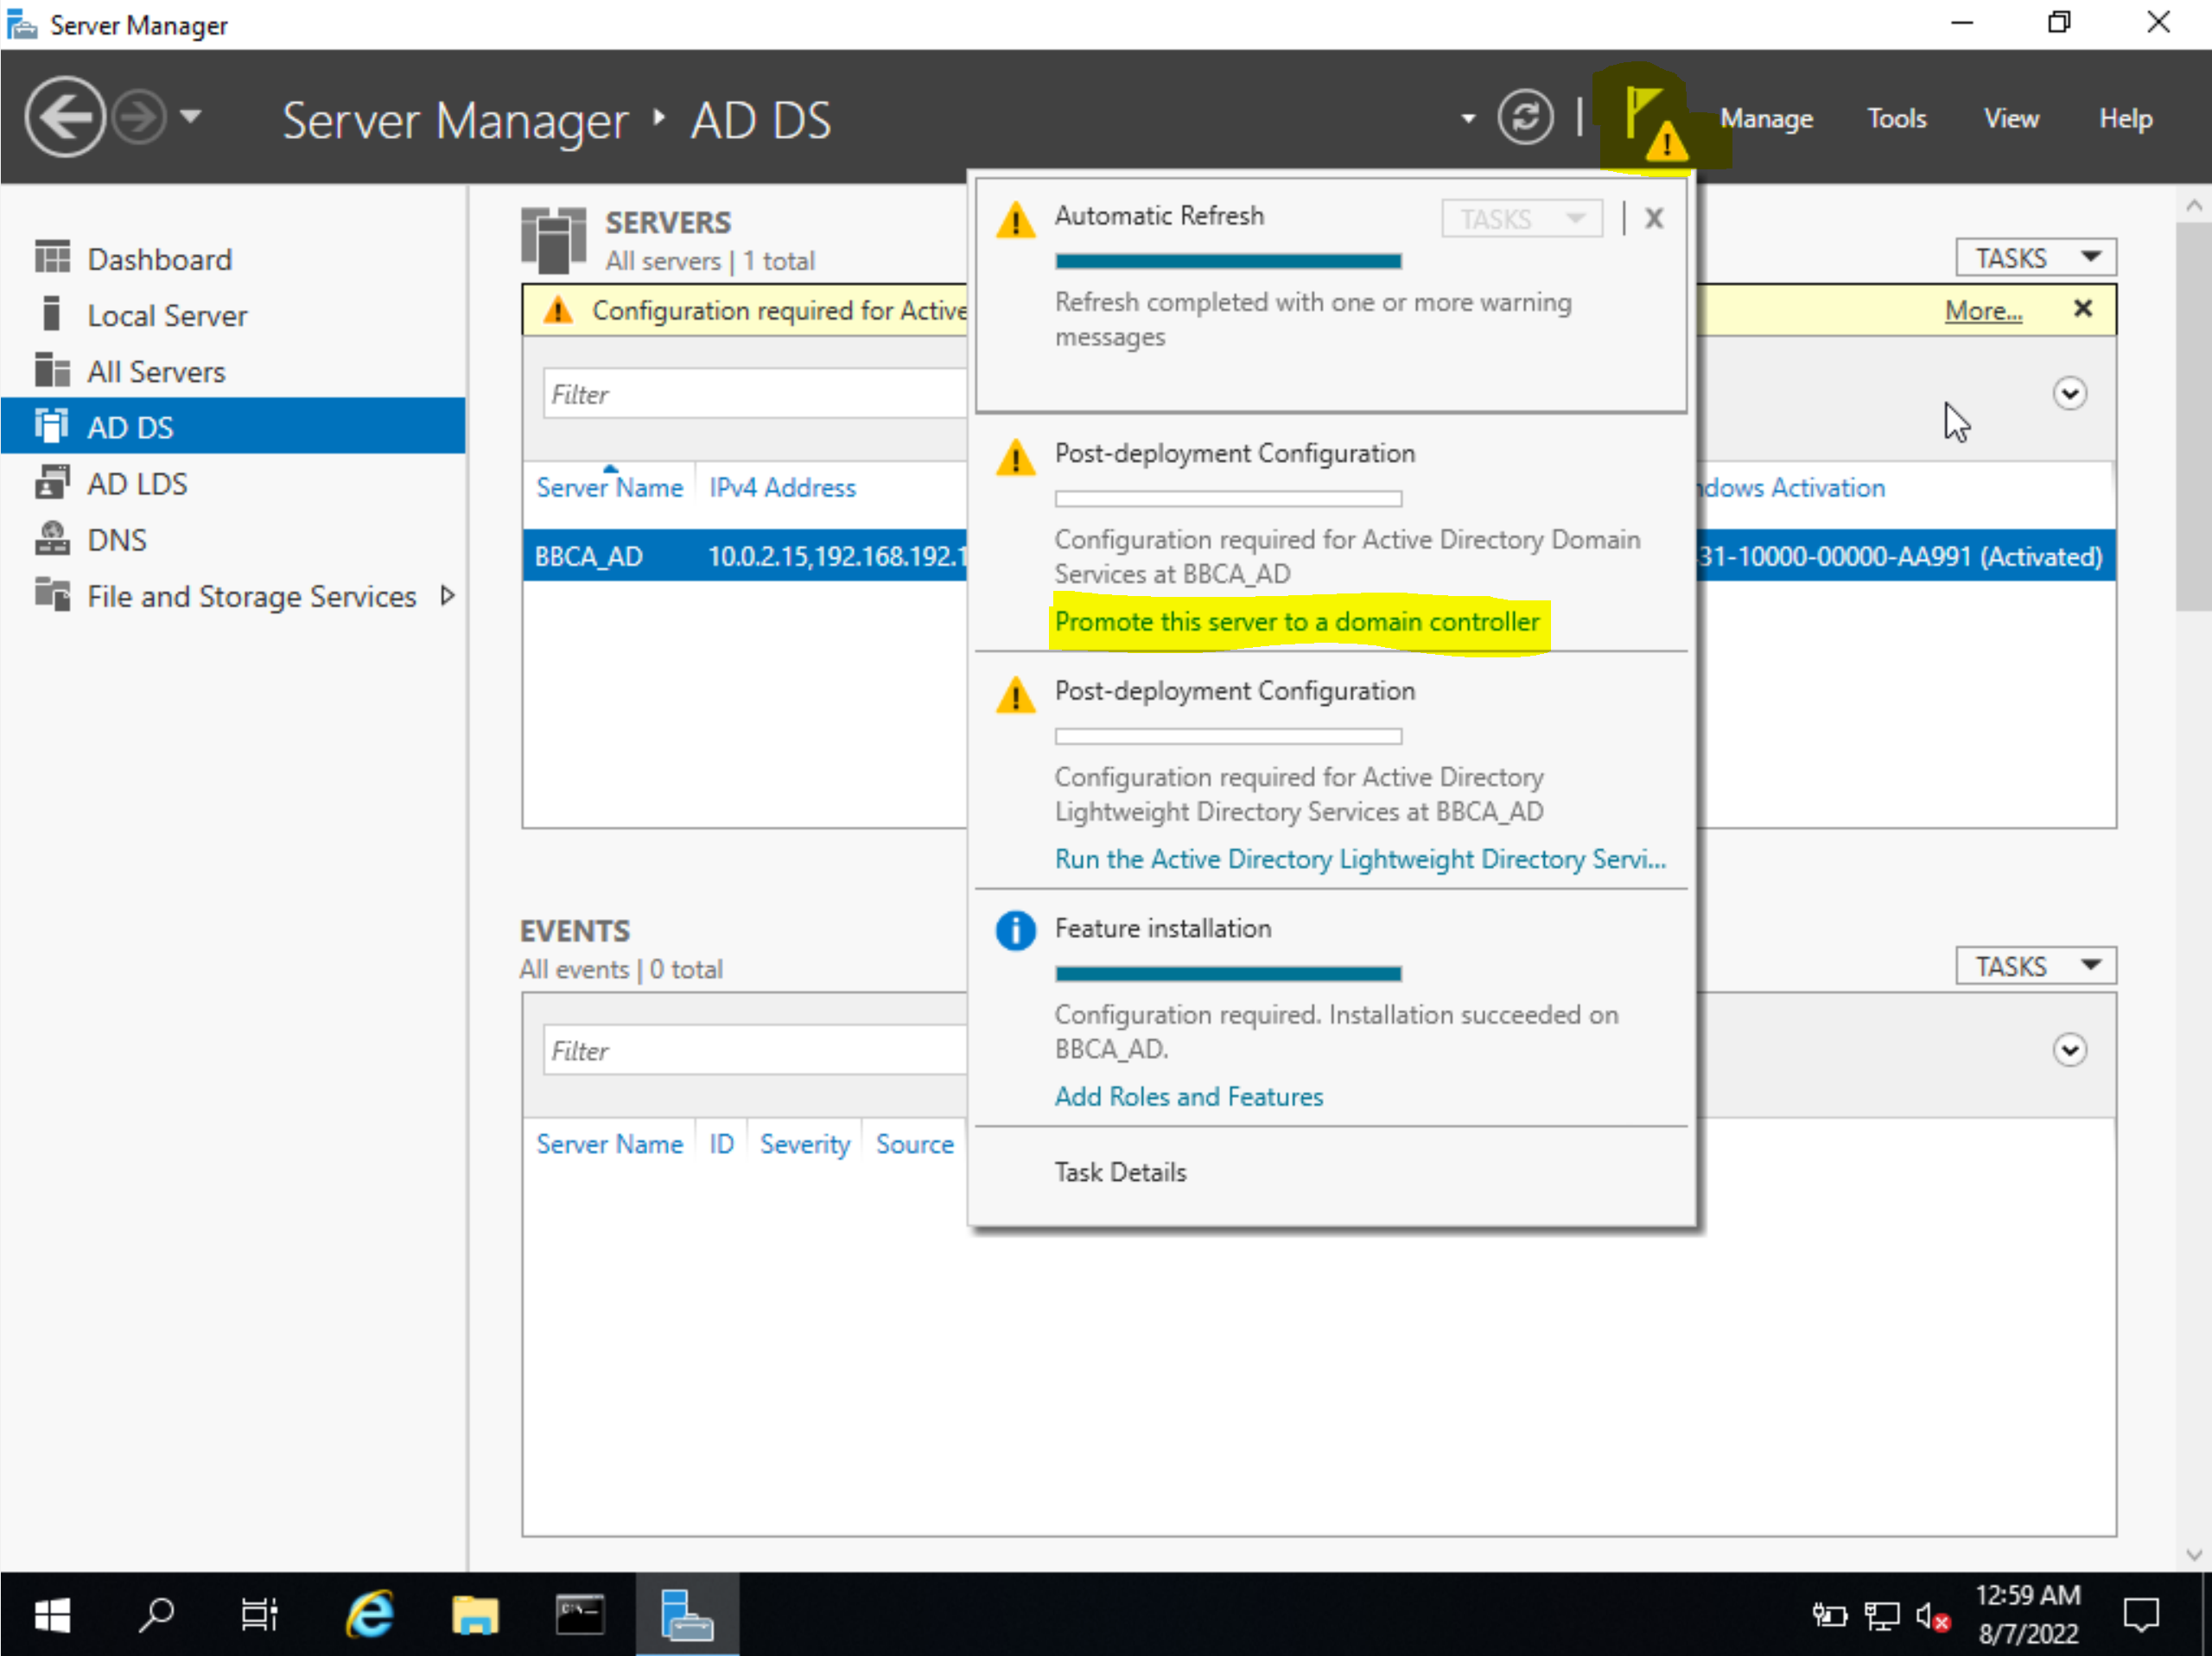Open the Tools menu
The width and height of the screenshot is (2212, 1656).
[x=1896, y=118]
